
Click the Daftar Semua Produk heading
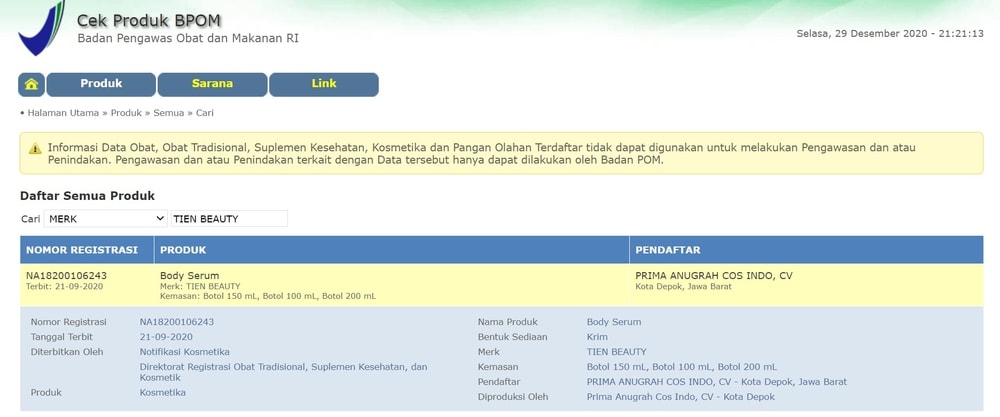[x=87, y=196]
